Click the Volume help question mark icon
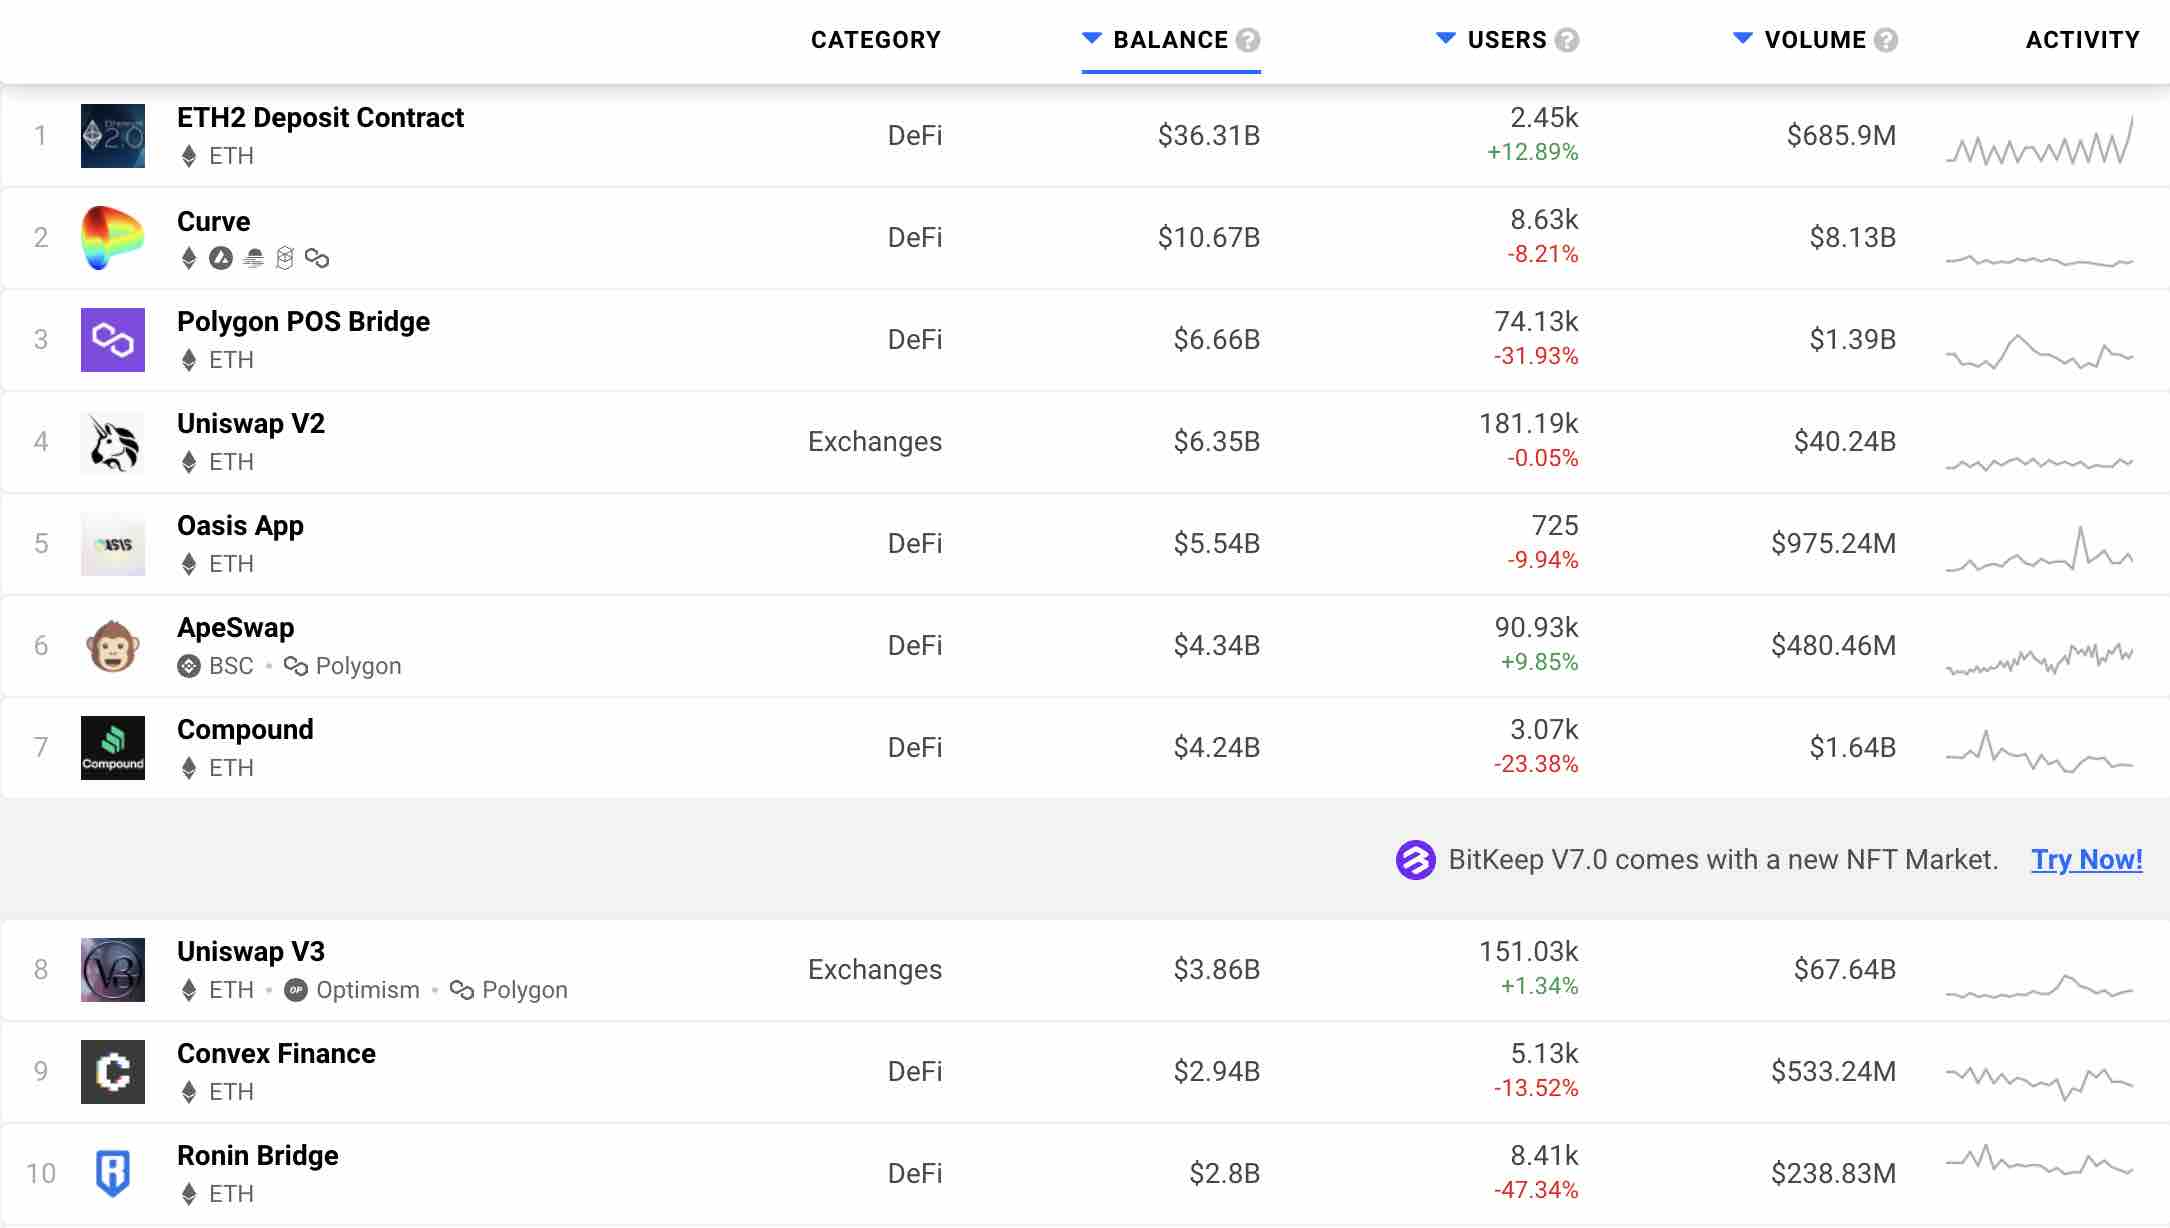 1886,40
